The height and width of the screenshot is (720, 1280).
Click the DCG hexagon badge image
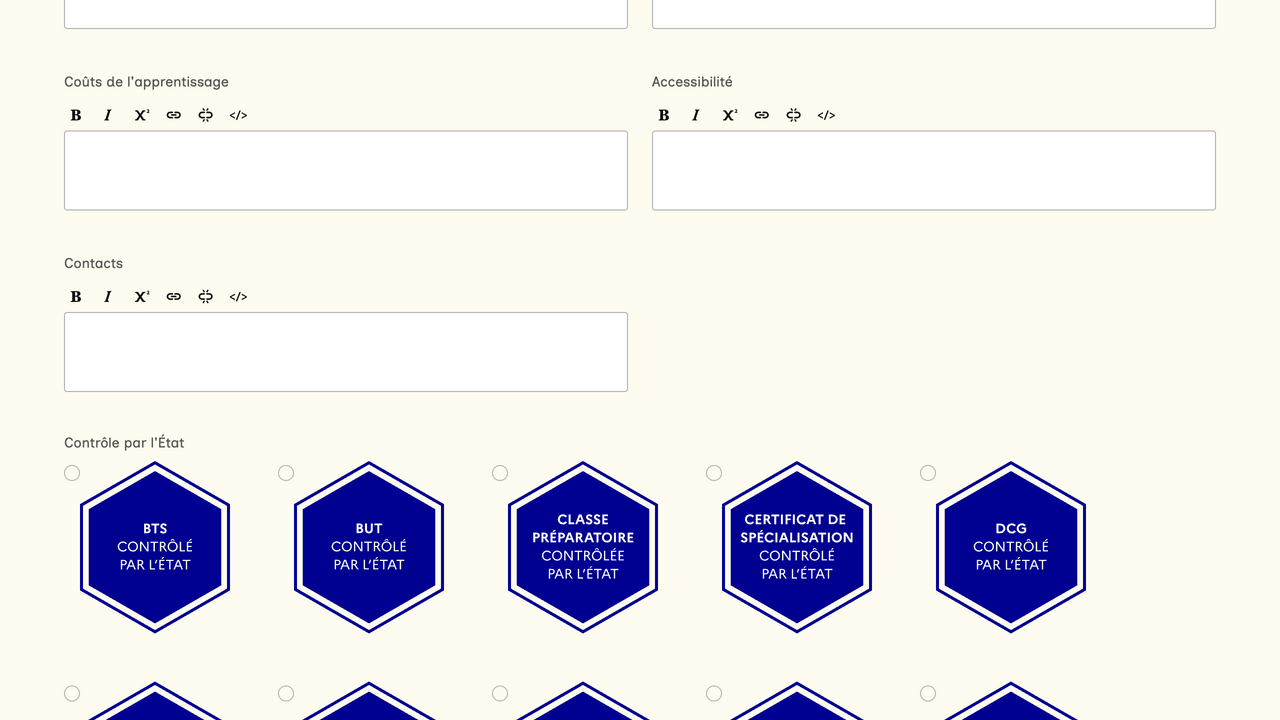pos(1011,547)
